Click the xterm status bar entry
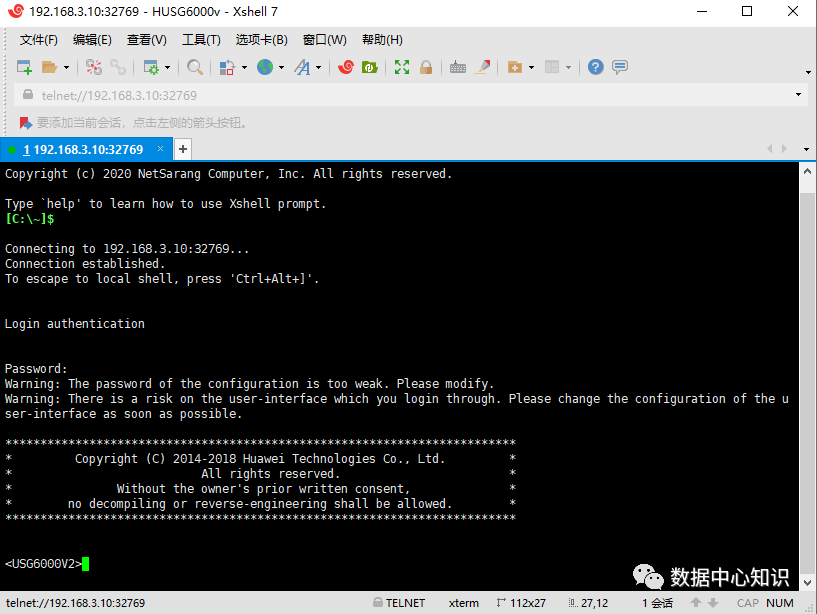This screenshot has width=817, height=614. 464,603
